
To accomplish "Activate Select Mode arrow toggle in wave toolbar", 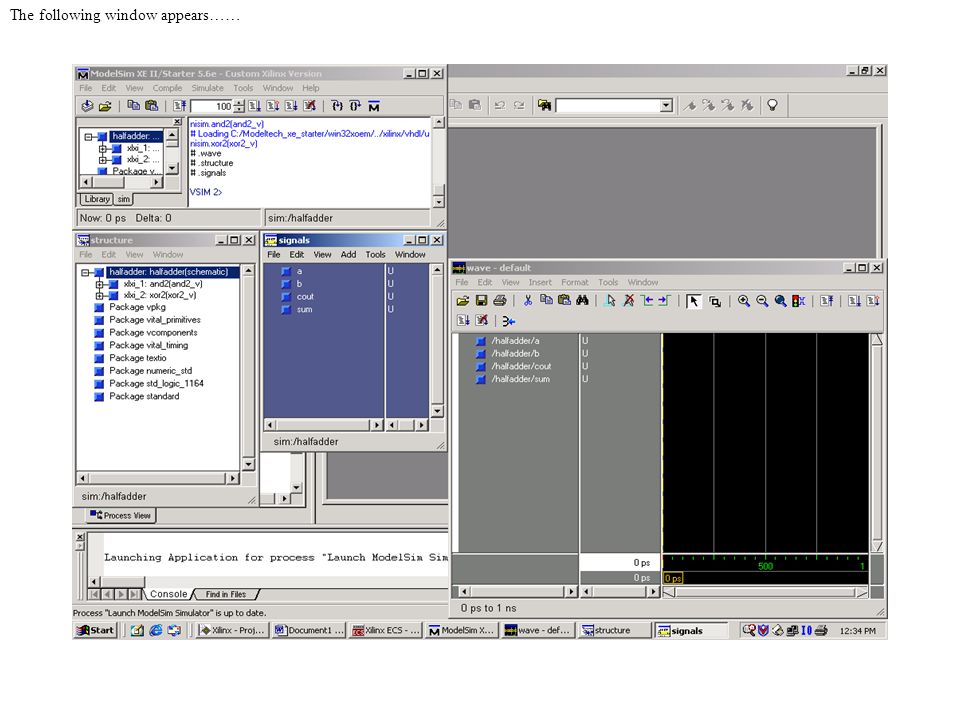I will pyautogui.click(x=694, y=301).
